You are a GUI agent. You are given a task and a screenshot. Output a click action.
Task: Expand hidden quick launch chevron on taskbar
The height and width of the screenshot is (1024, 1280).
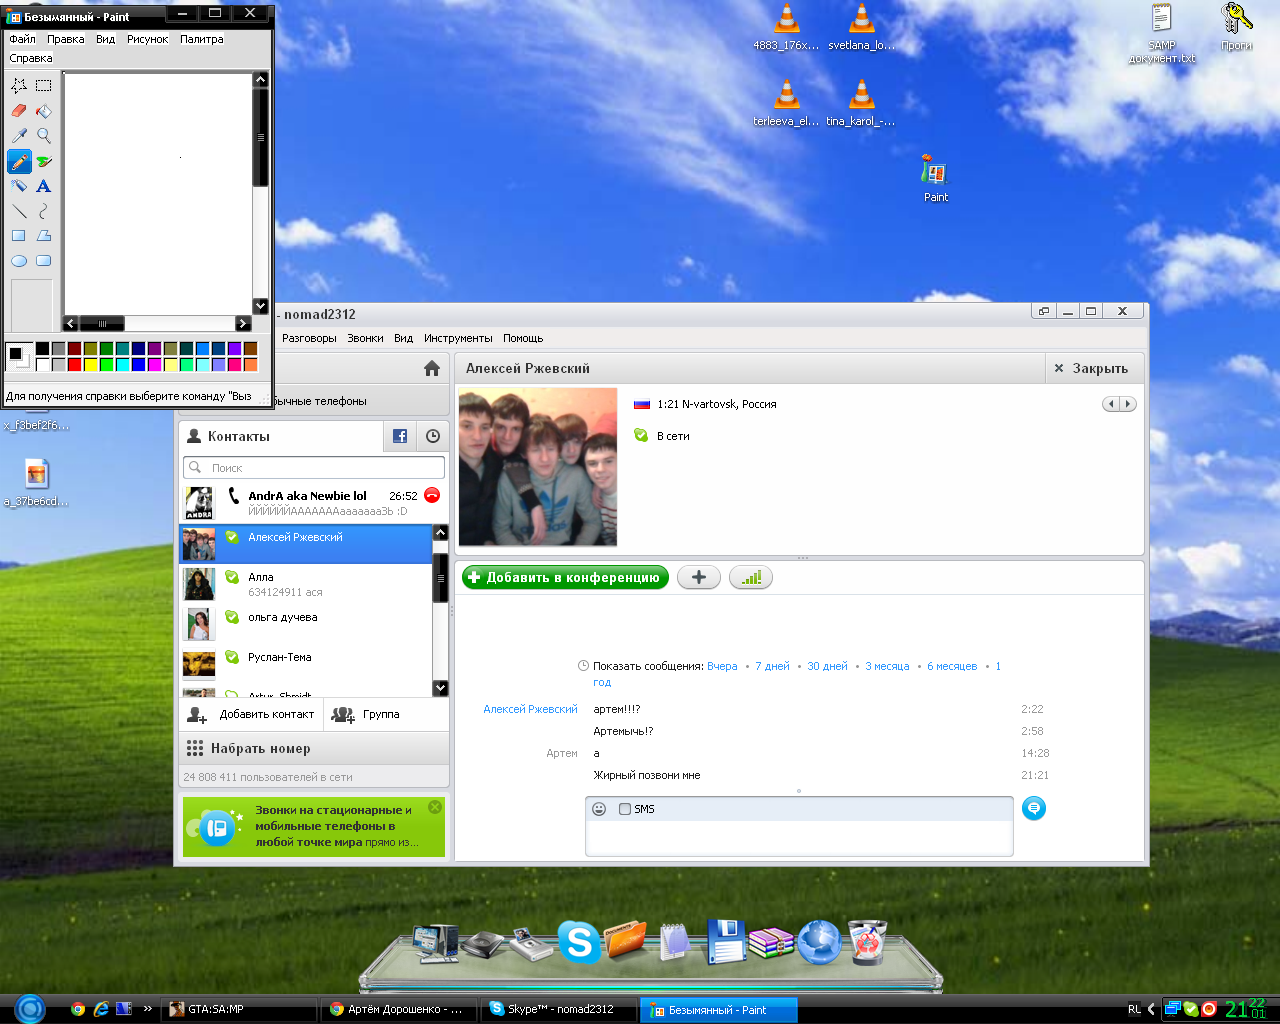pos(148,1008)
